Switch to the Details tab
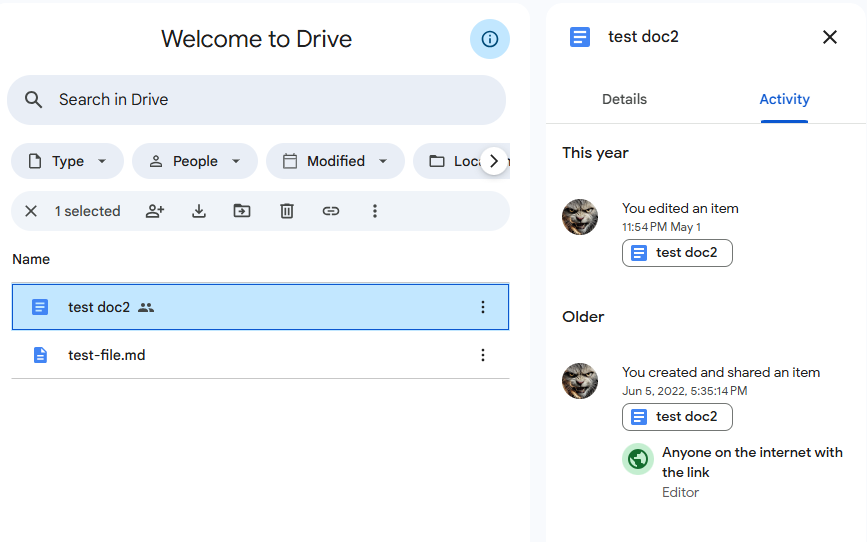The width and height of the screenshot is (867, 542). [x=624, y=99]
